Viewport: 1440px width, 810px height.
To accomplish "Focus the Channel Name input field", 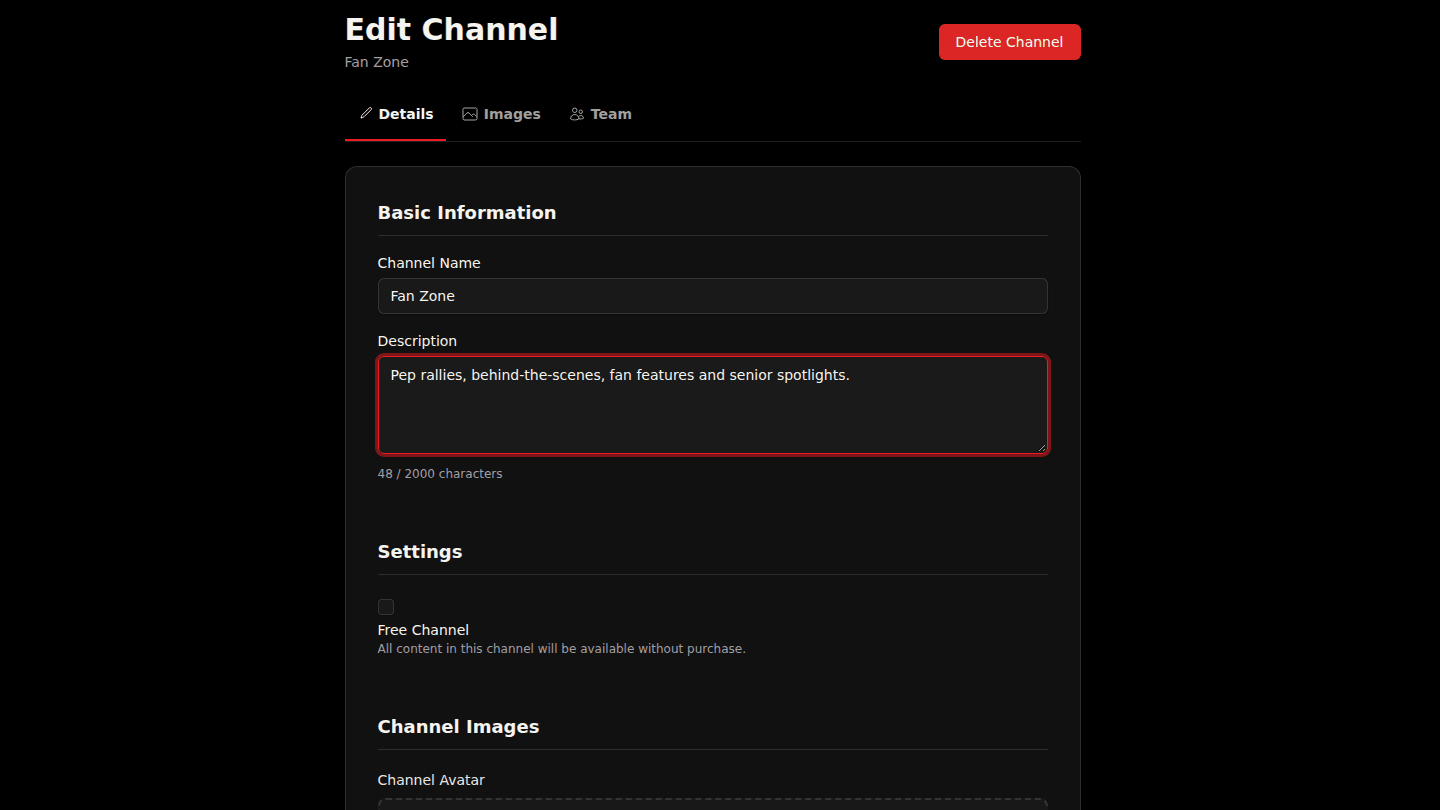I will coord(712,296).
